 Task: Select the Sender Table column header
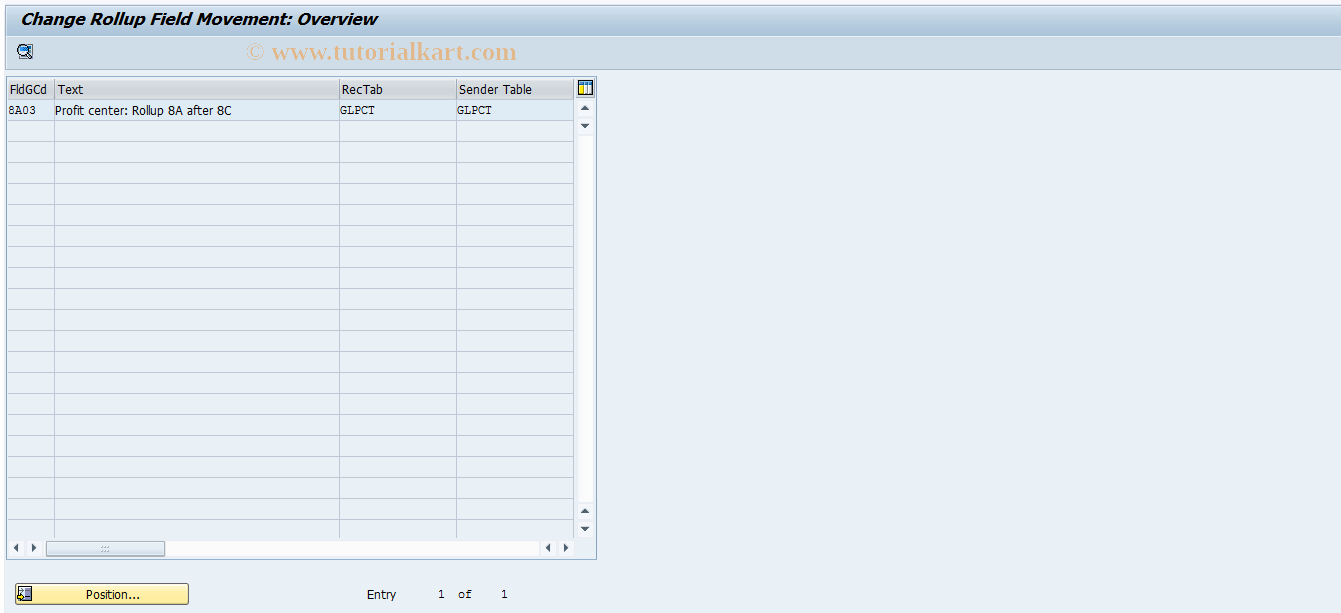click(x=515, y=89)
